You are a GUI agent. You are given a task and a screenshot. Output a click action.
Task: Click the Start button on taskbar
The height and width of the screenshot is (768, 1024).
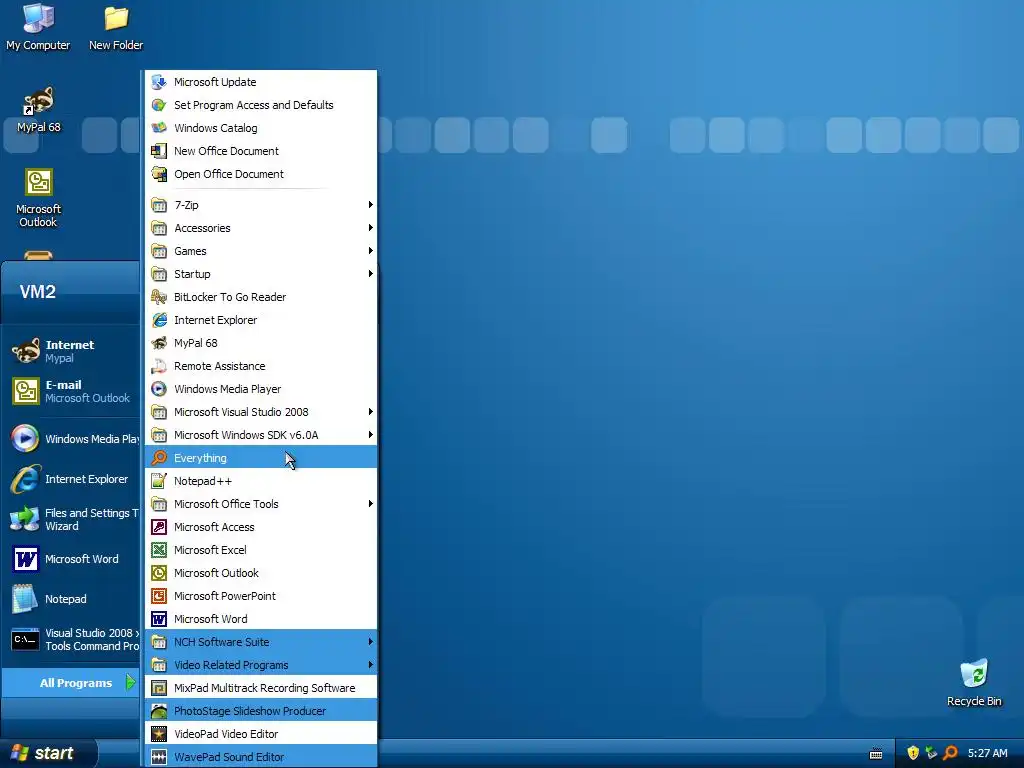point(48,754)
